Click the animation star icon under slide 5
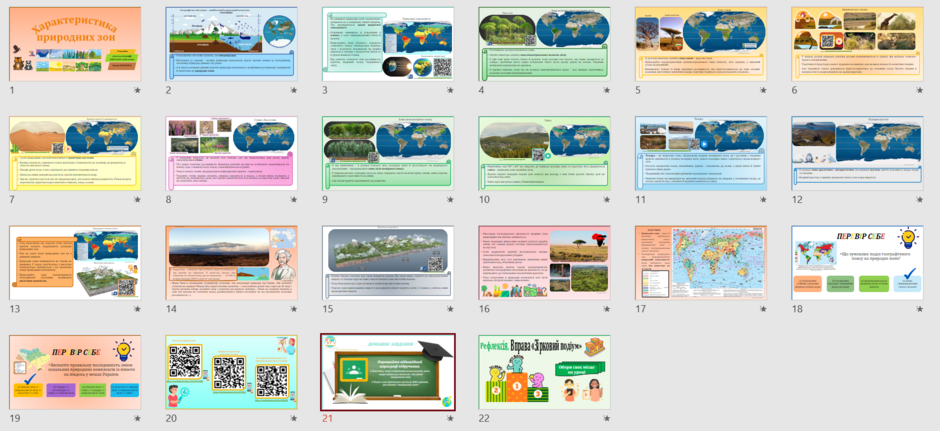940x431 pixels. click(x=763, y=91)
